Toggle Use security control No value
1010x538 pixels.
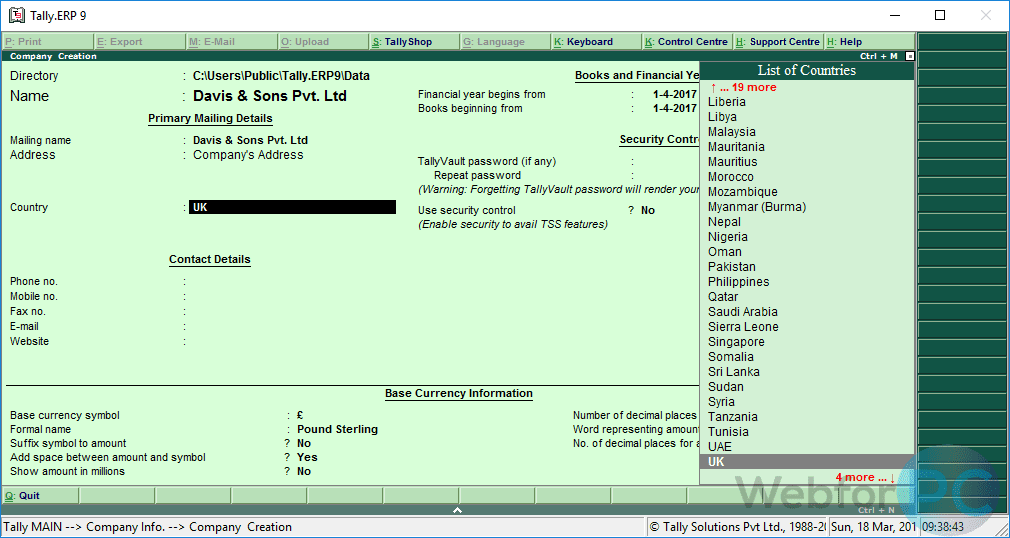[x=648, y=210]
